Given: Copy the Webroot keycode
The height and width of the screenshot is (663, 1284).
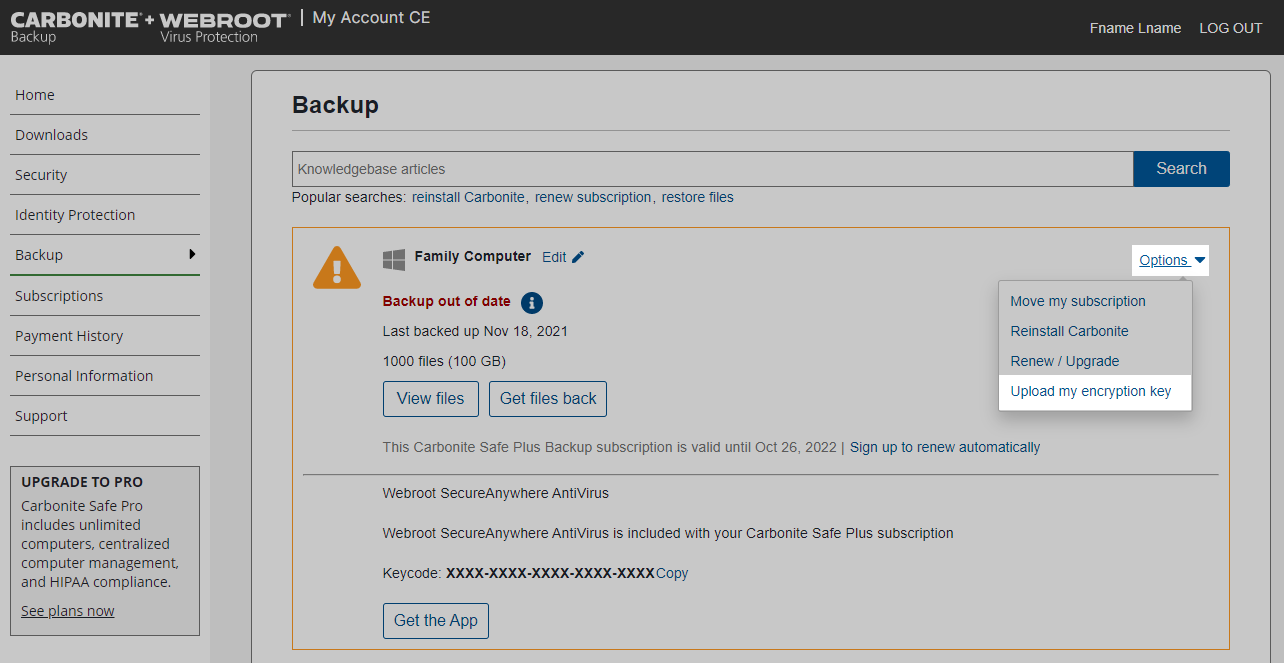Looking at the screenshot, I should pos(672,573).
